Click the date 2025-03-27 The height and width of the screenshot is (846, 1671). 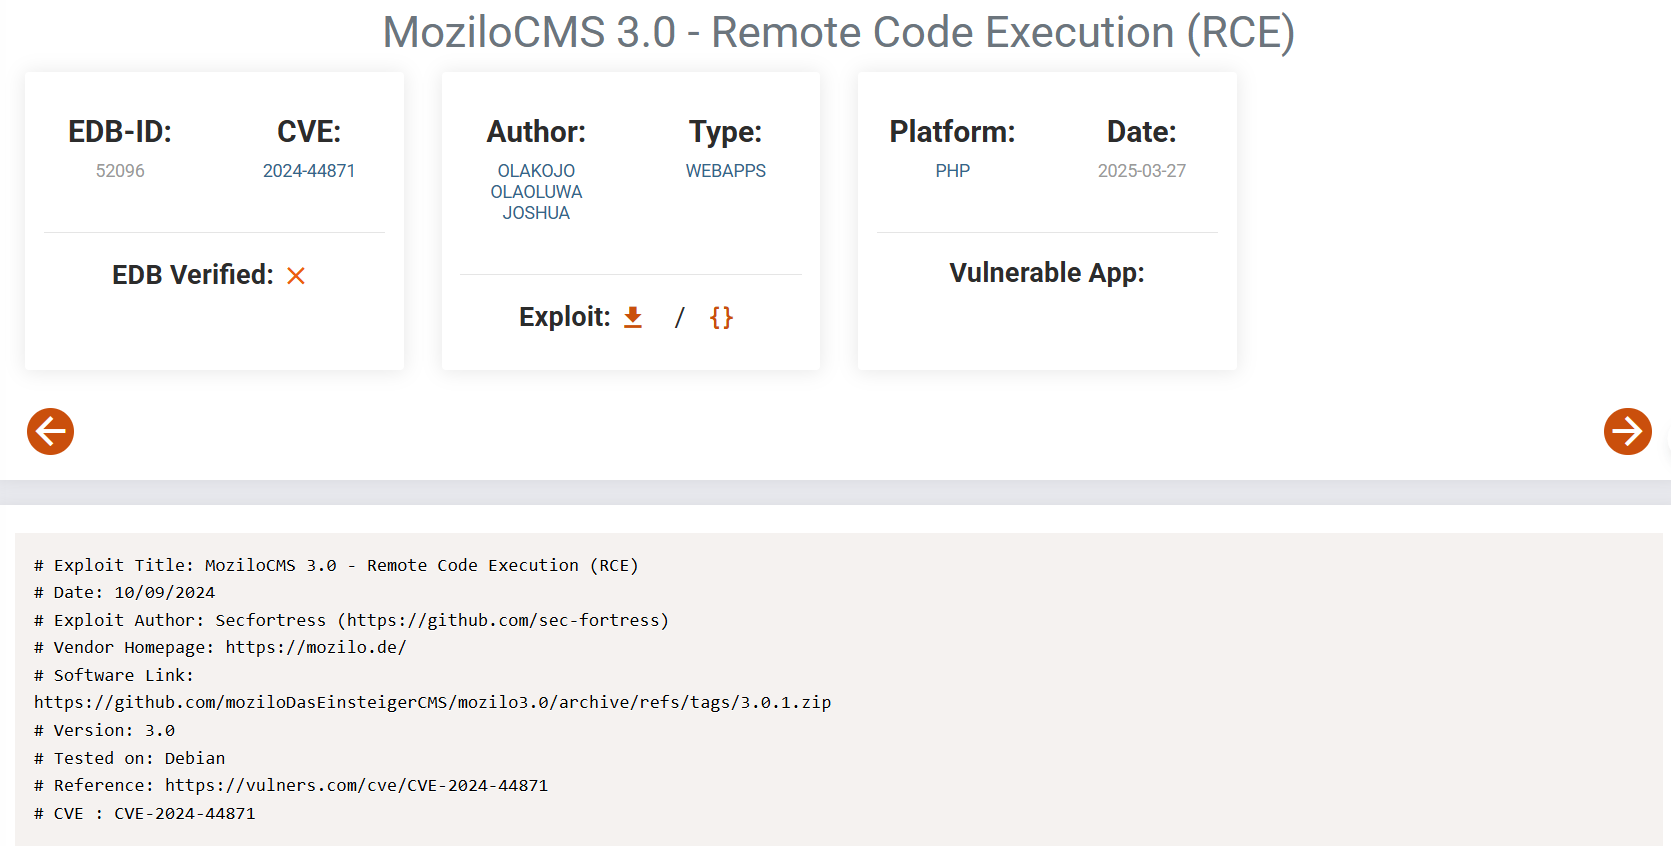point(1141,171)
